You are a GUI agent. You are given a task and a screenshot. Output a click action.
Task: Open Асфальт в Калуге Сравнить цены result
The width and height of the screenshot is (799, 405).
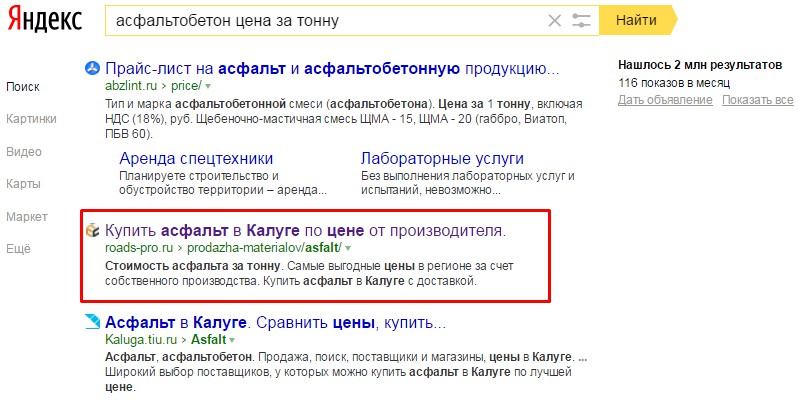(x=276, y=322)
